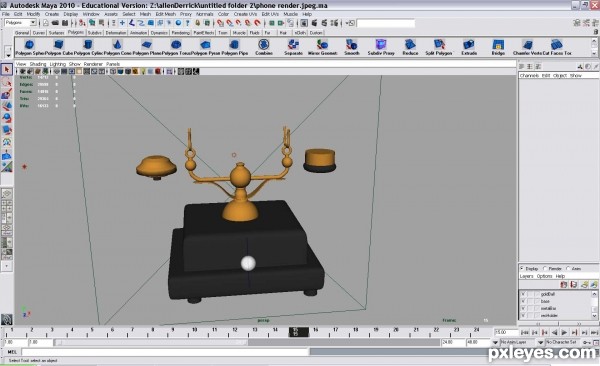This screenshot has width=600, height=366.
Task: Click the Polygon Sphere shelf icon
Action: click(29, 44)
